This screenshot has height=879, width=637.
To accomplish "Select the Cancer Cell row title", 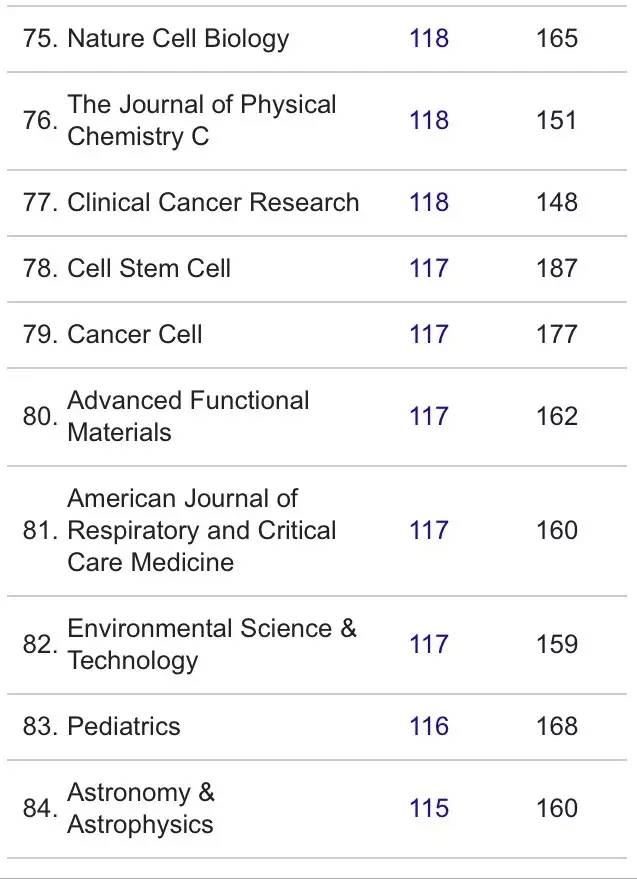I will [x=134, y=334].
